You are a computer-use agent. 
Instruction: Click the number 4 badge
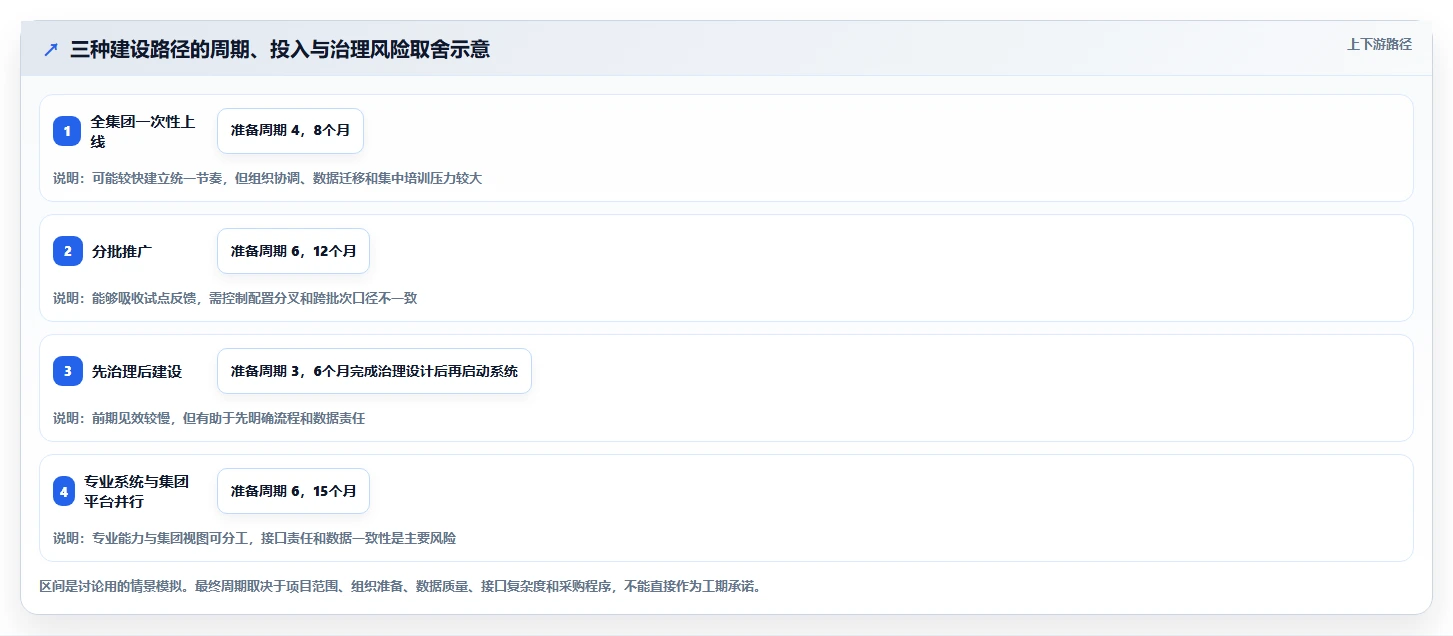point(64,491)
